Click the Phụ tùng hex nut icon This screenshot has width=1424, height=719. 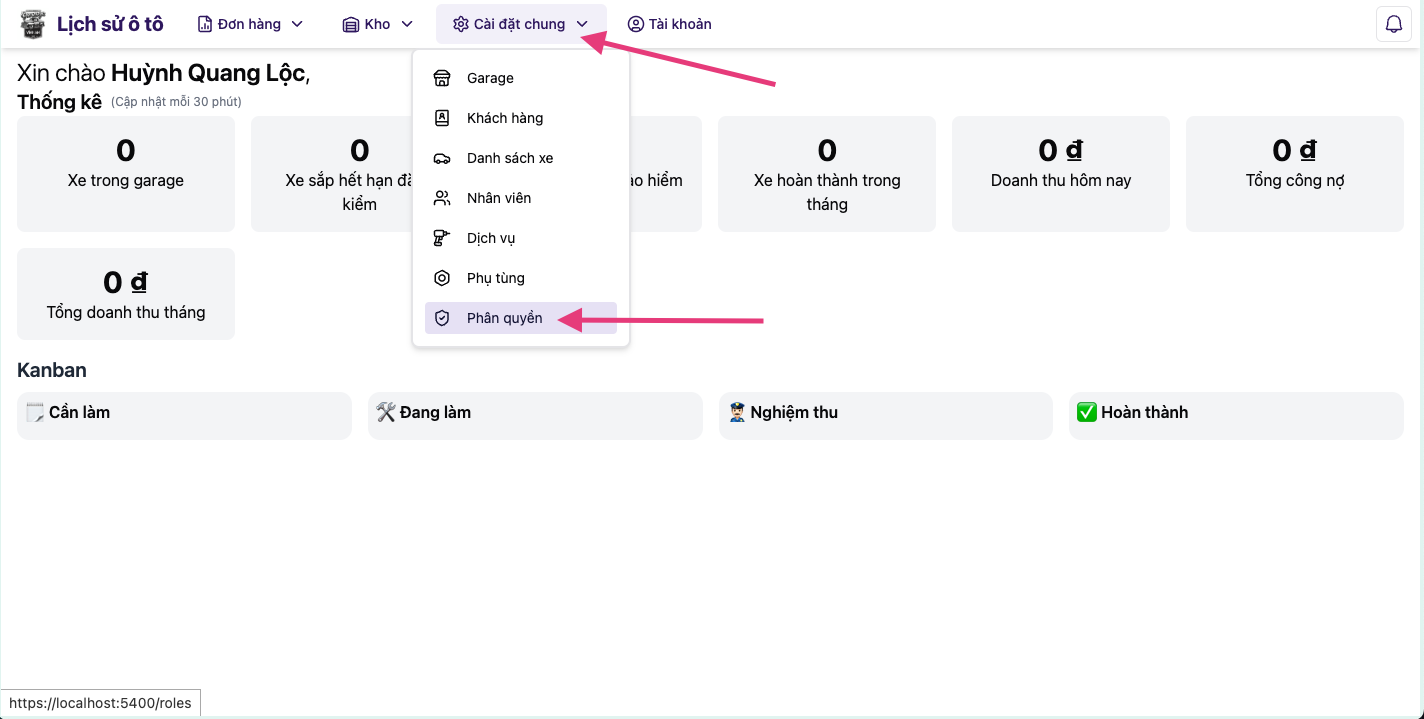point(442,278)
